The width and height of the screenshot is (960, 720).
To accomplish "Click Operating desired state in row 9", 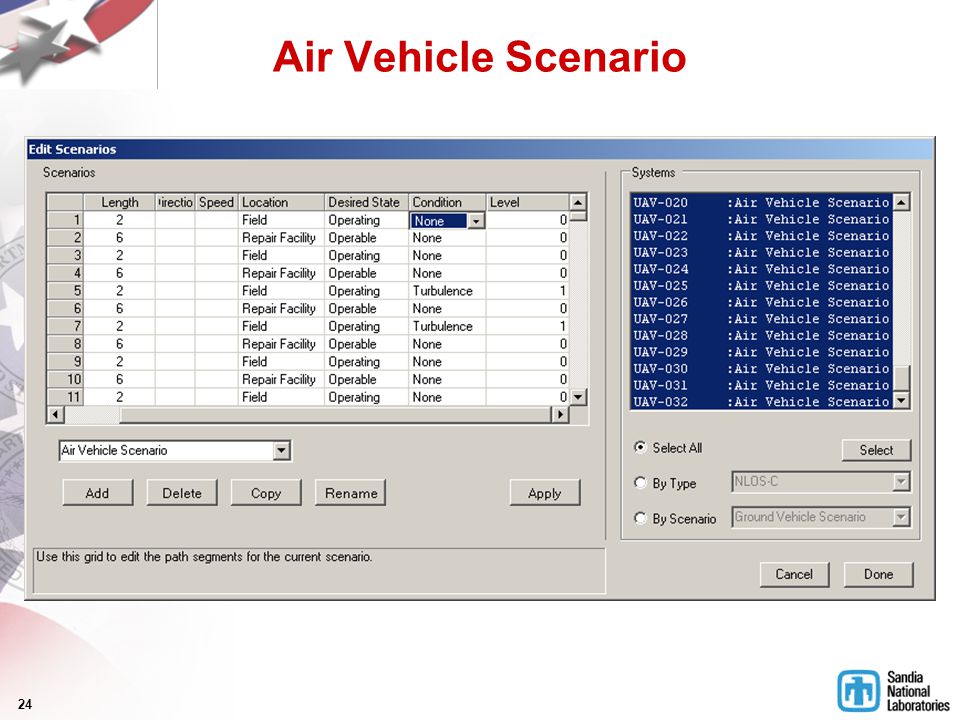I will 366,362.
